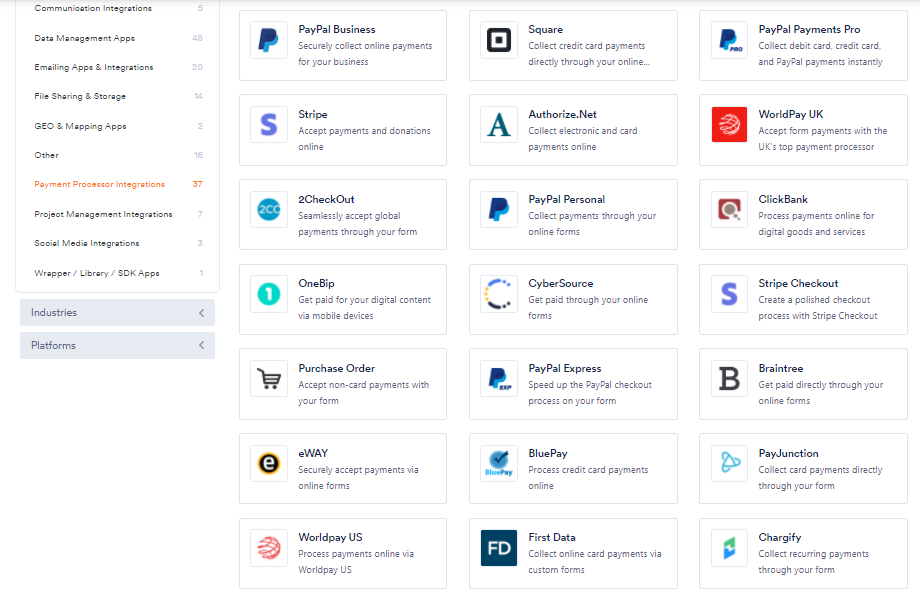This screenshot has width=920, height=598.
Task: Click the OneBip logo icon
Action: [x=269, y=294]
